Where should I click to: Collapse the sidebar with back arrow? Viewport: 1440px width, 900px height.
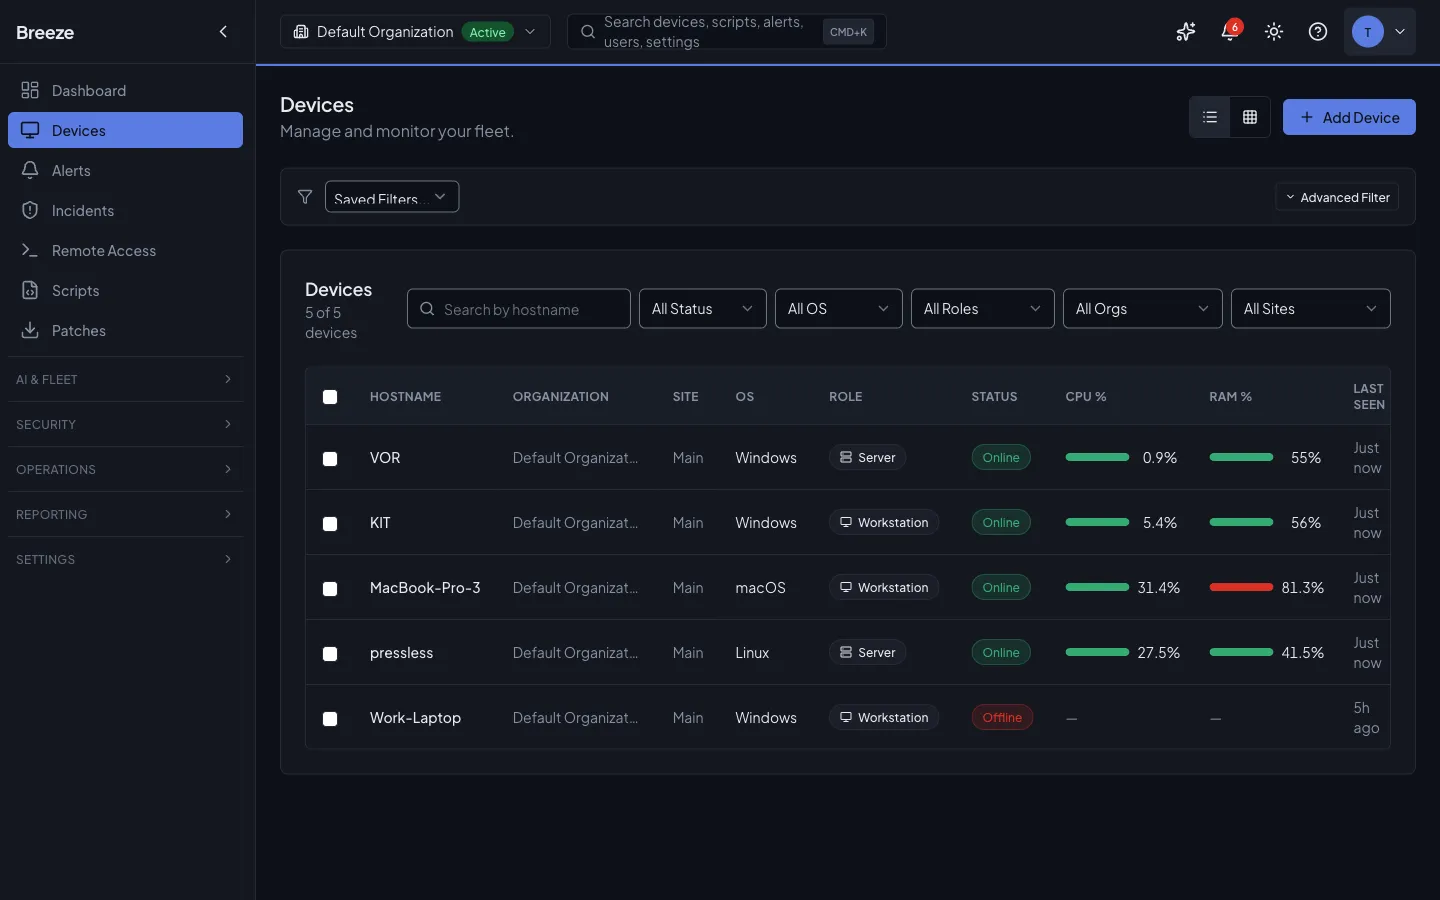point(223,31)
